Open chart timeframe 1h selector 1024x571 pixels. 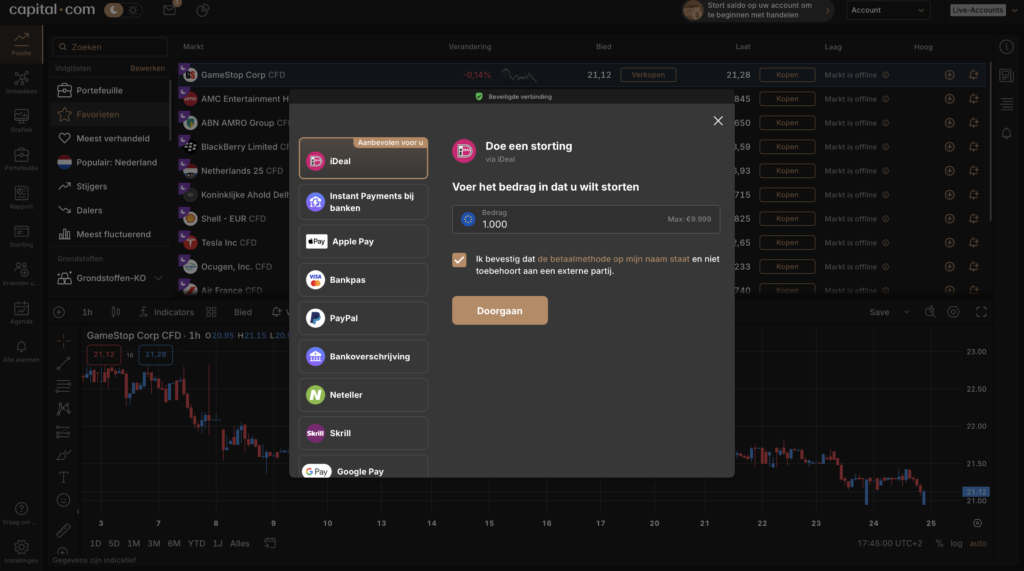tap(87, 312)
